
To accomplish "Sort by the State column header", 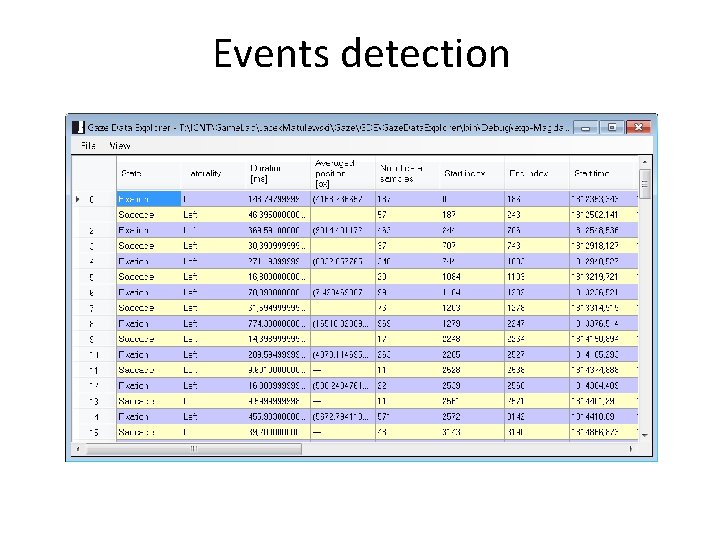I will click(149, 173).
